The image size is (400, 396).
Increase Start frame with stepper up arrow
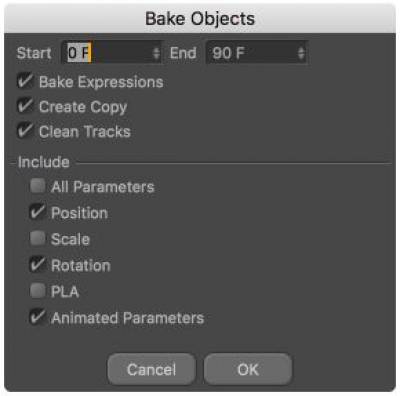tap(156, 49)
